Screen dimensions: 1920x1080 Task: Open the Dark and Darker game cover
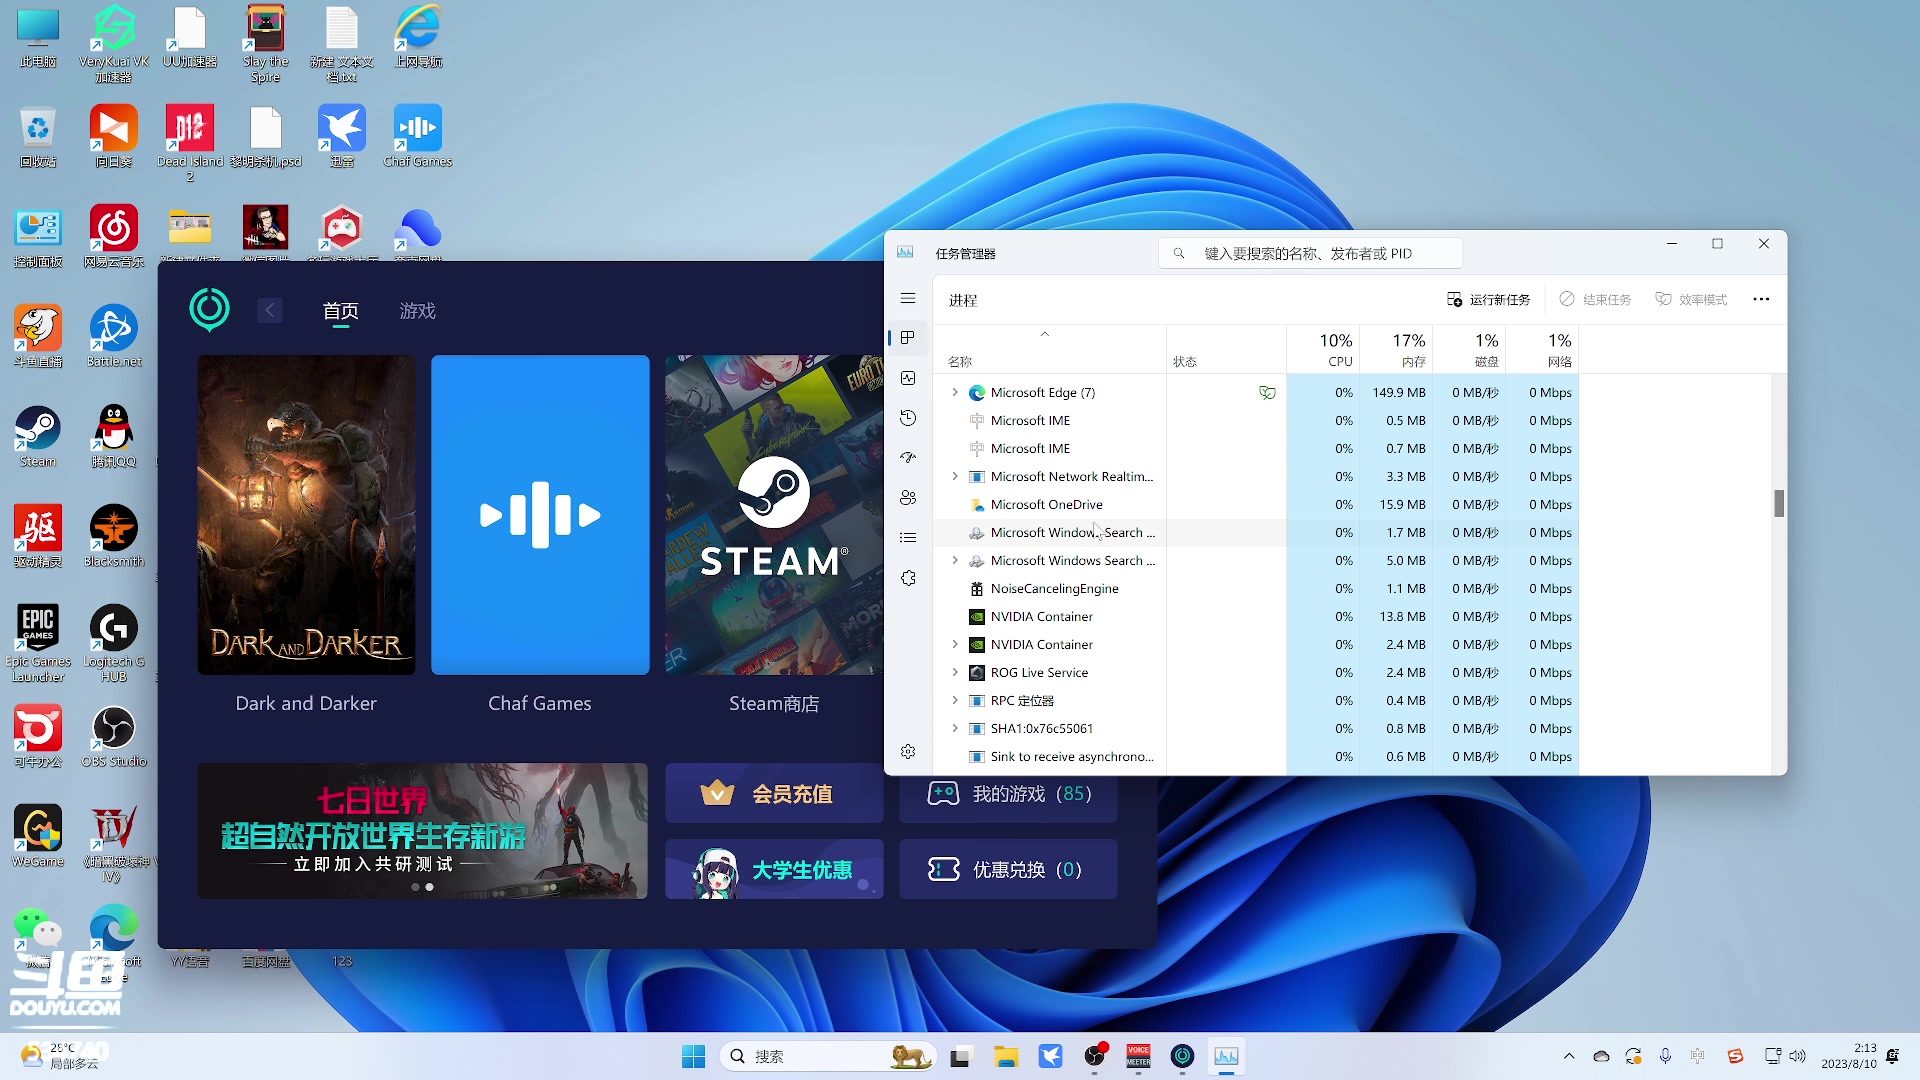306,515
